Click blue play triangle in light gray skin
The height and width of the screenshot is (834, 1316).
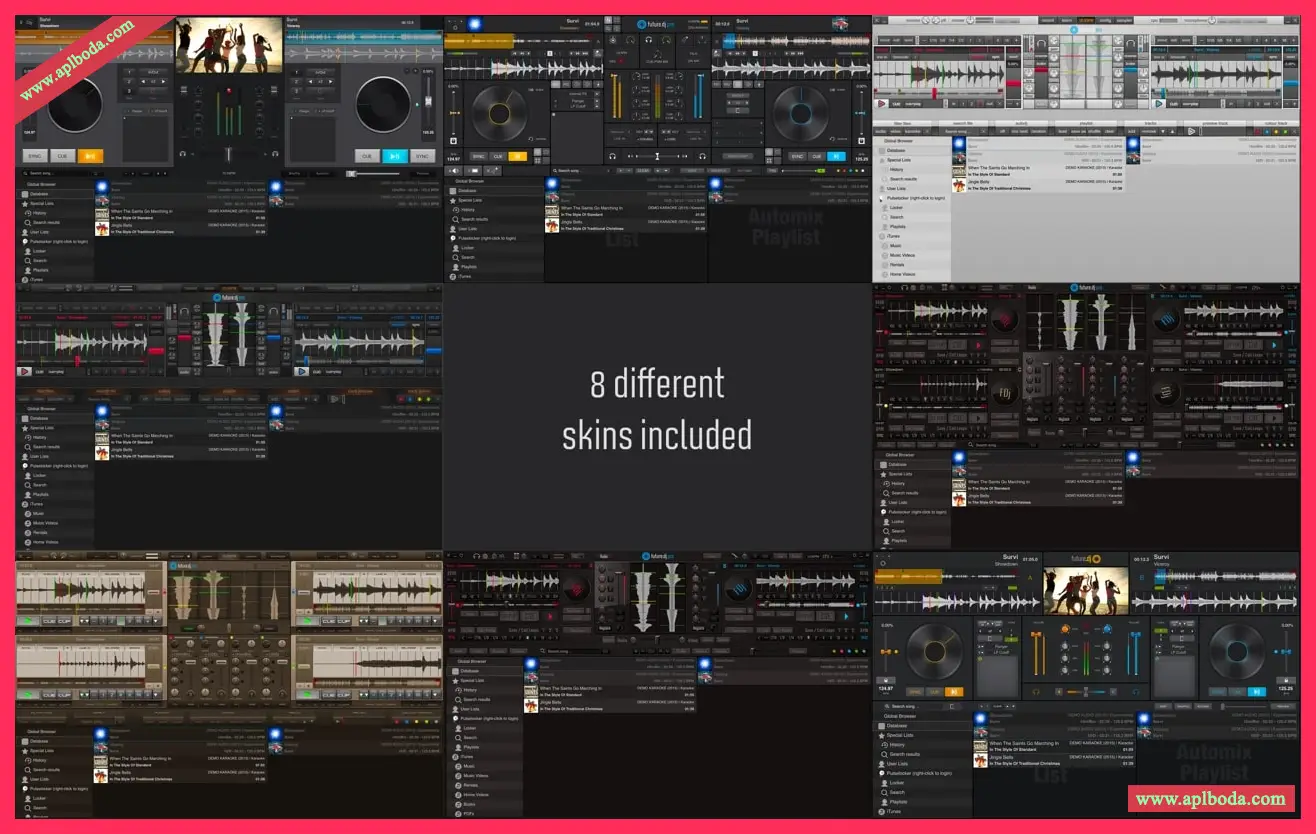[1160, 103]
